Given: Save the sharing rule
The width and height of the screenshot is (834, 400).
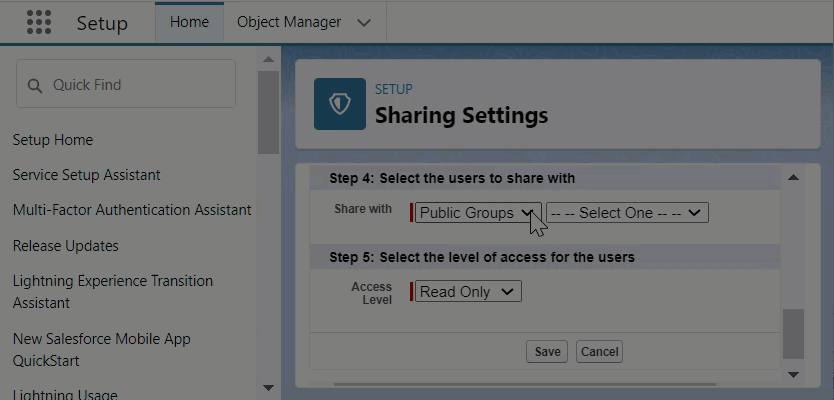Looking at the screenshot, I should [547, 352].
